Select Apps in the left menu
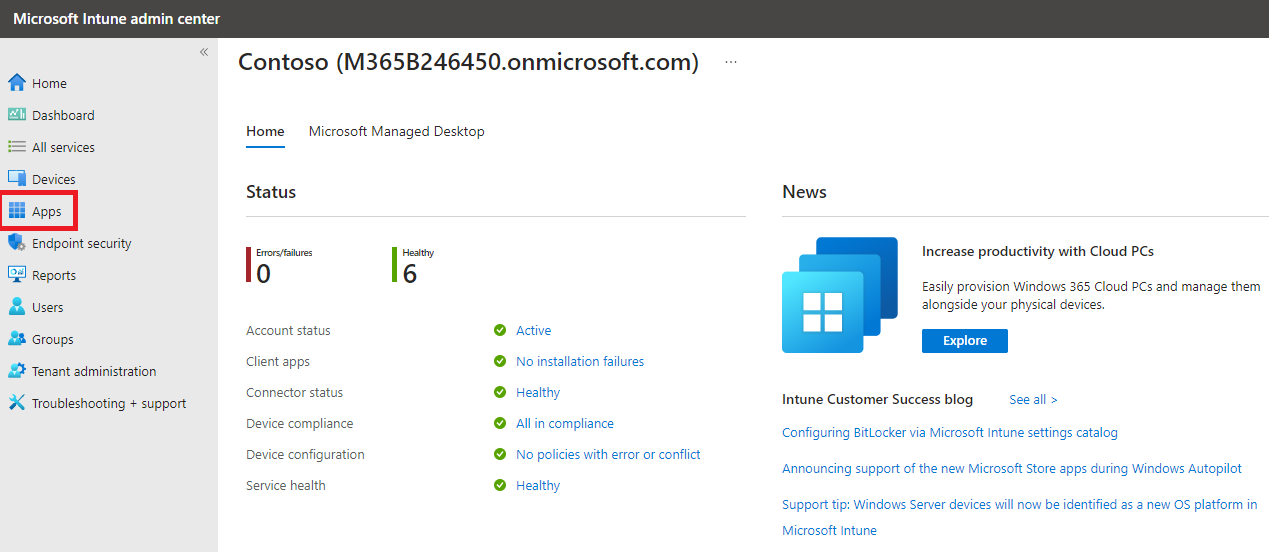 (46, 211)
